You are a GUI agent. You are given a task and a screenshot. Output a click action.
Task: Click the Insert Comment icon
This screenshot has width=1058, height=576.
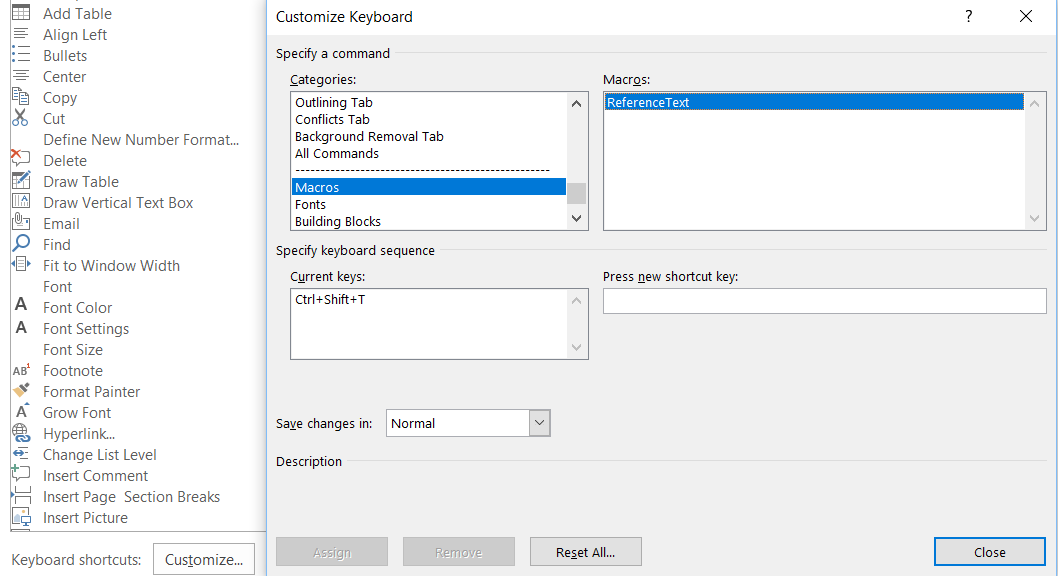[21, 473]
